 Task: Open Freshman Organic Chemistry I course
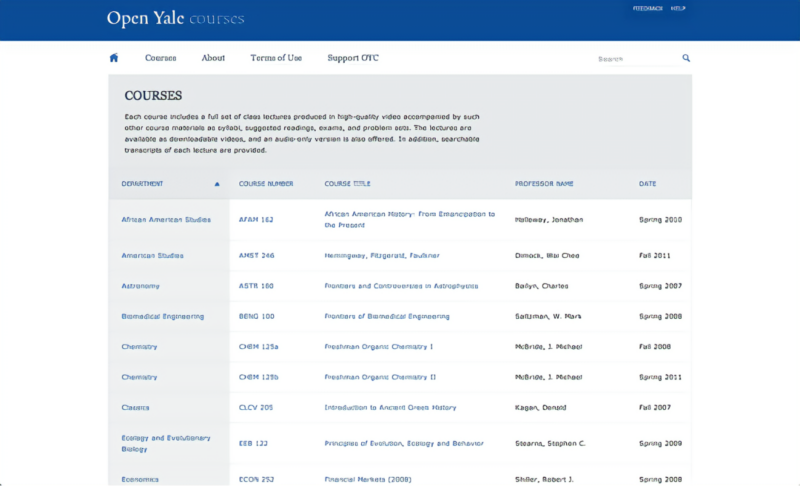click(379, 347)
